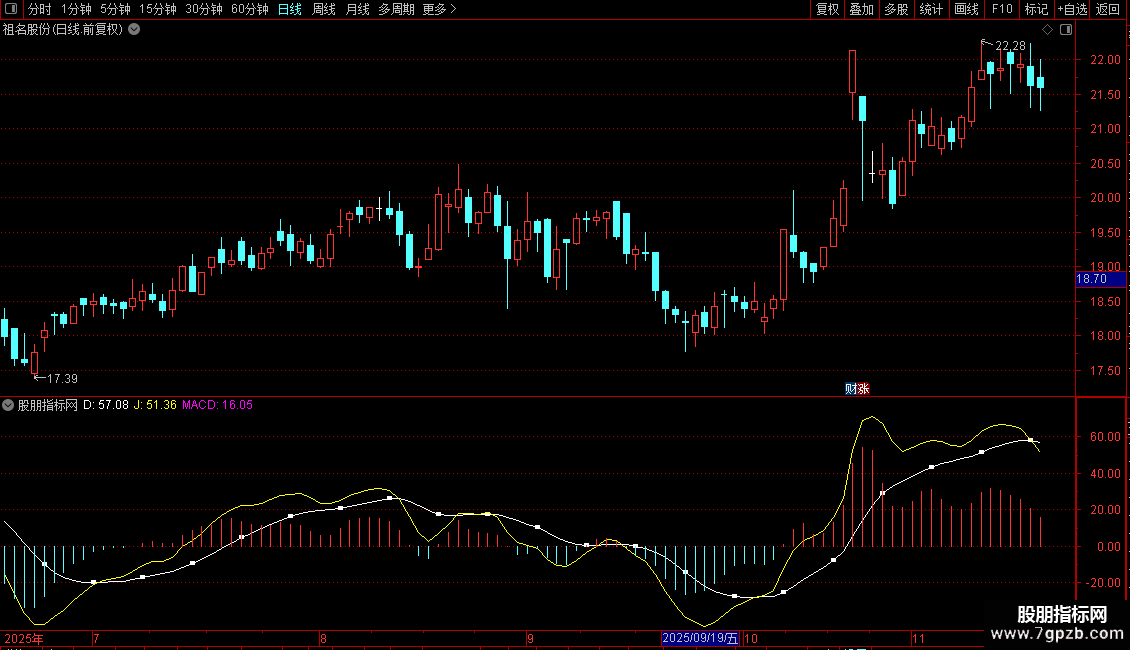The height and width of the screenshot is (650, 1130).
Task: Click the 返回 back button
Action: coord(1108,9)
